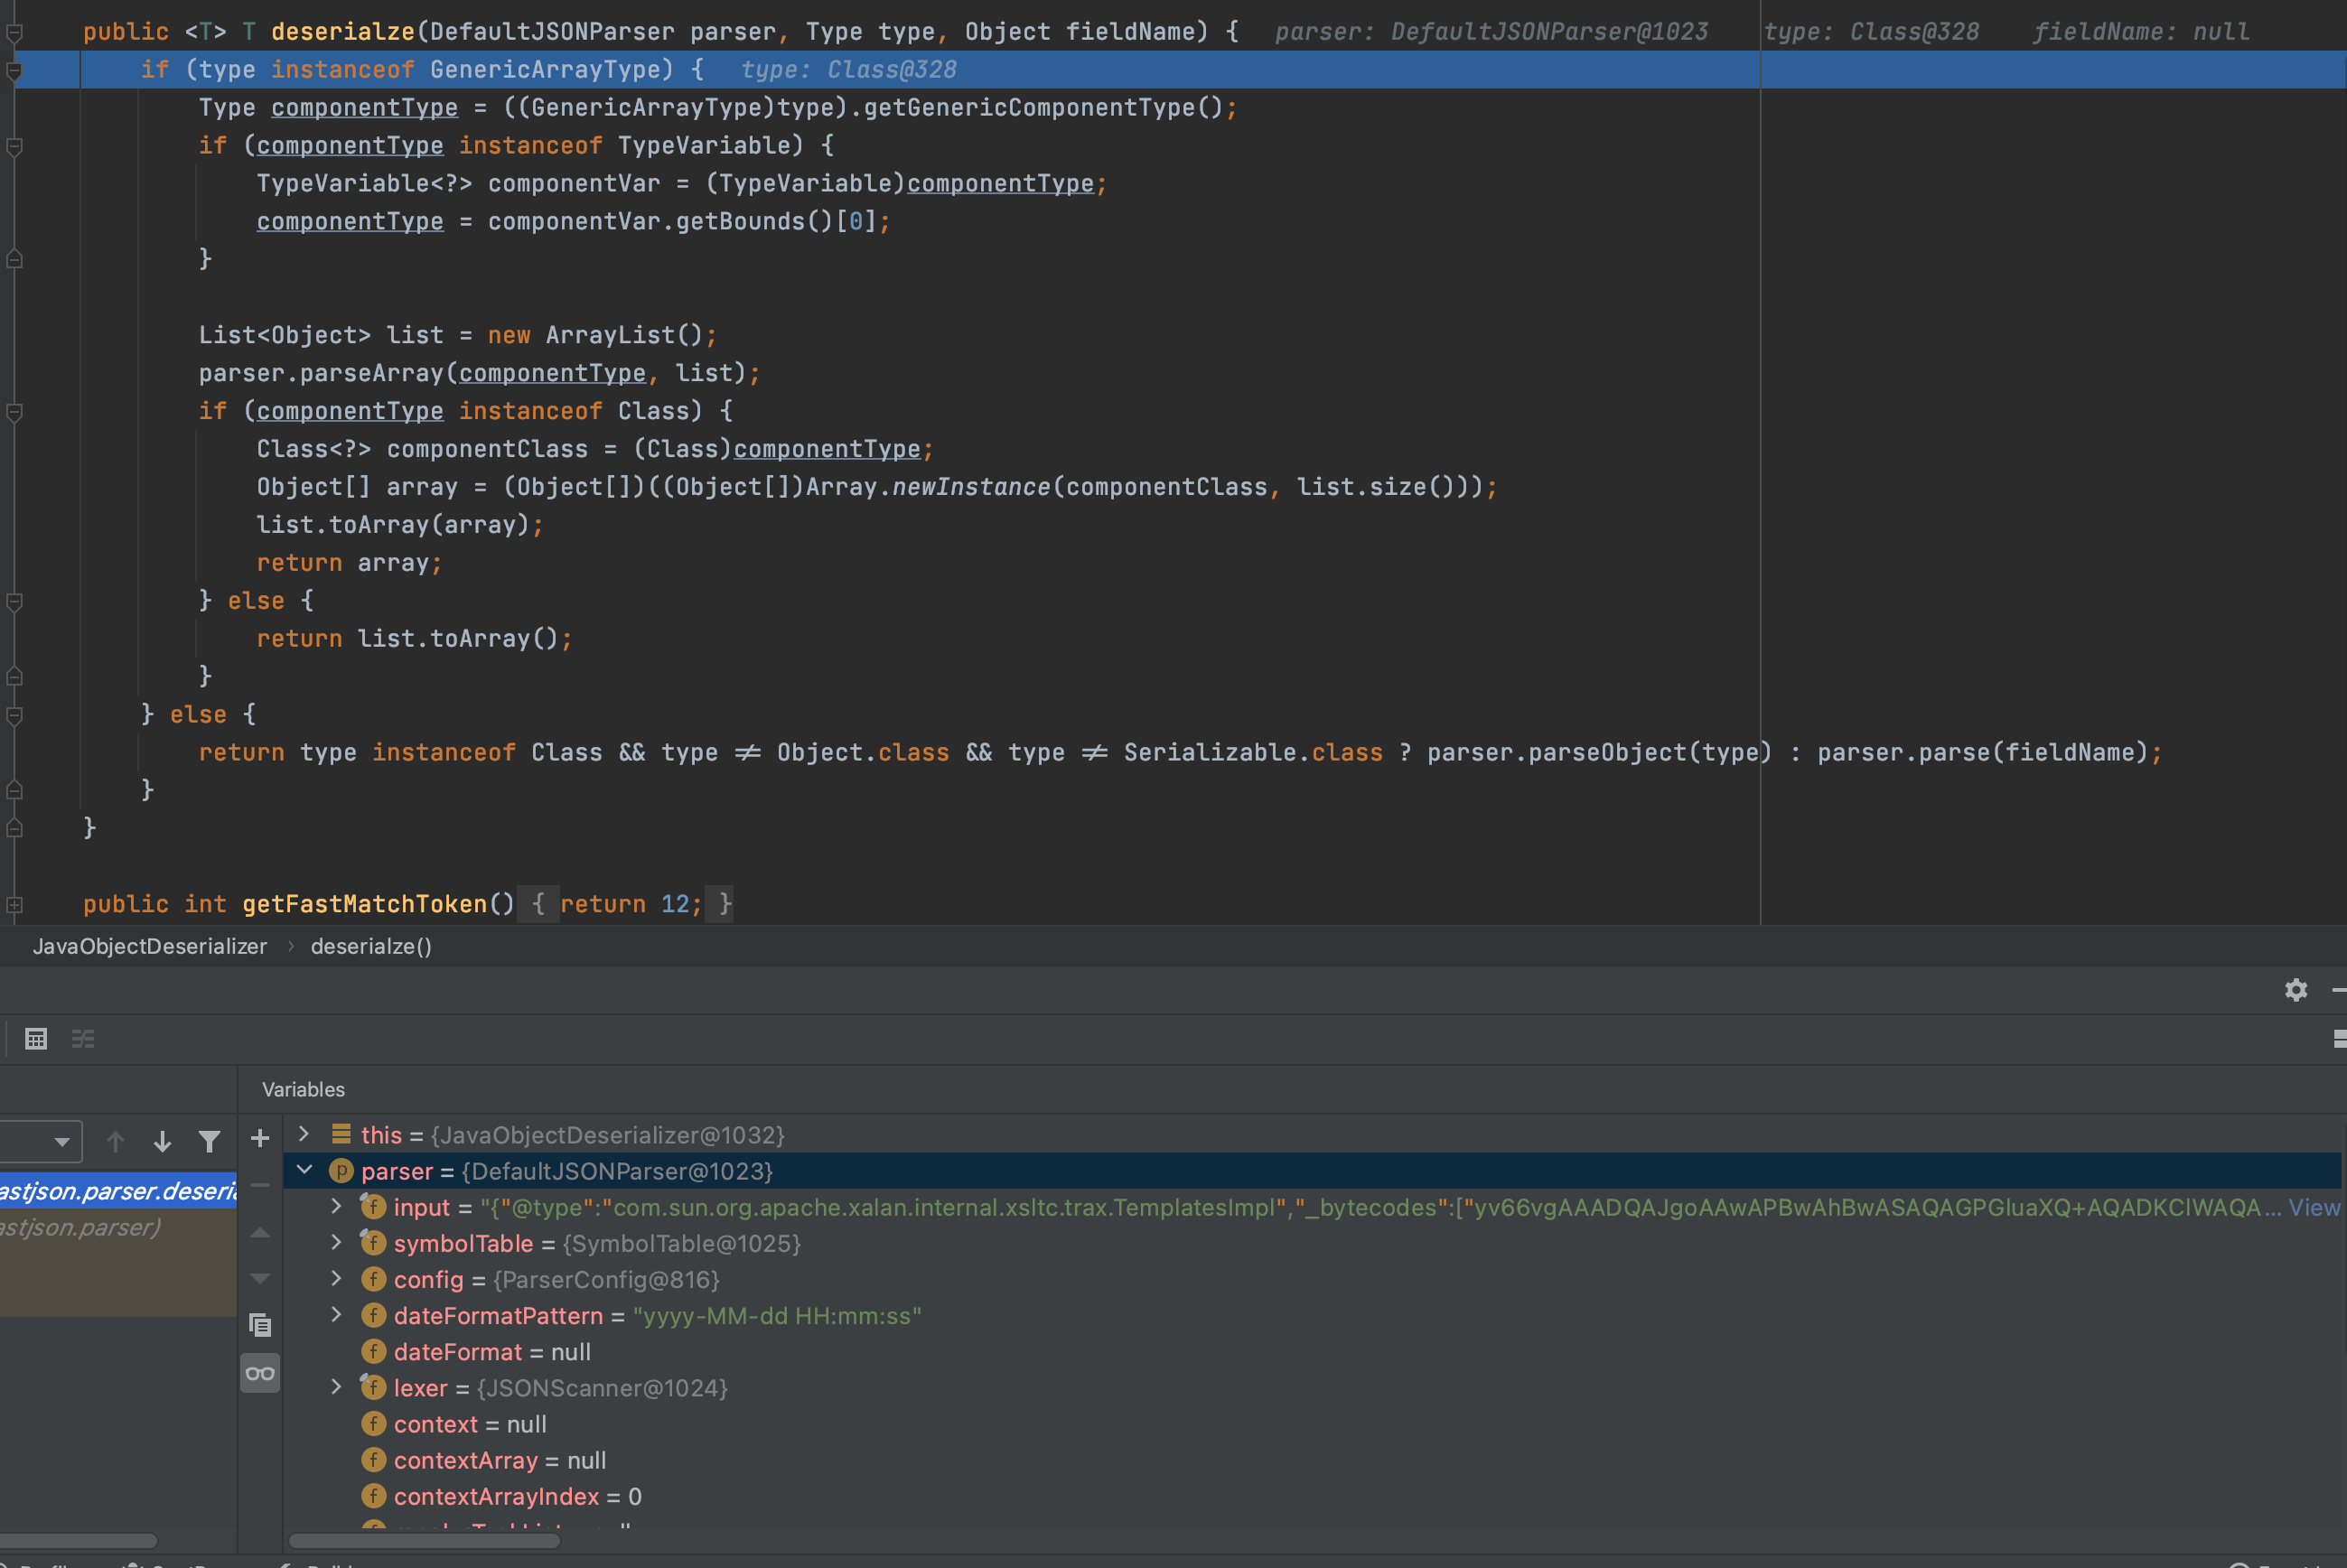This screenshot has height=1568, width=2347.
Task: Expand the 'config' field node
Action: coord(336,1278)
